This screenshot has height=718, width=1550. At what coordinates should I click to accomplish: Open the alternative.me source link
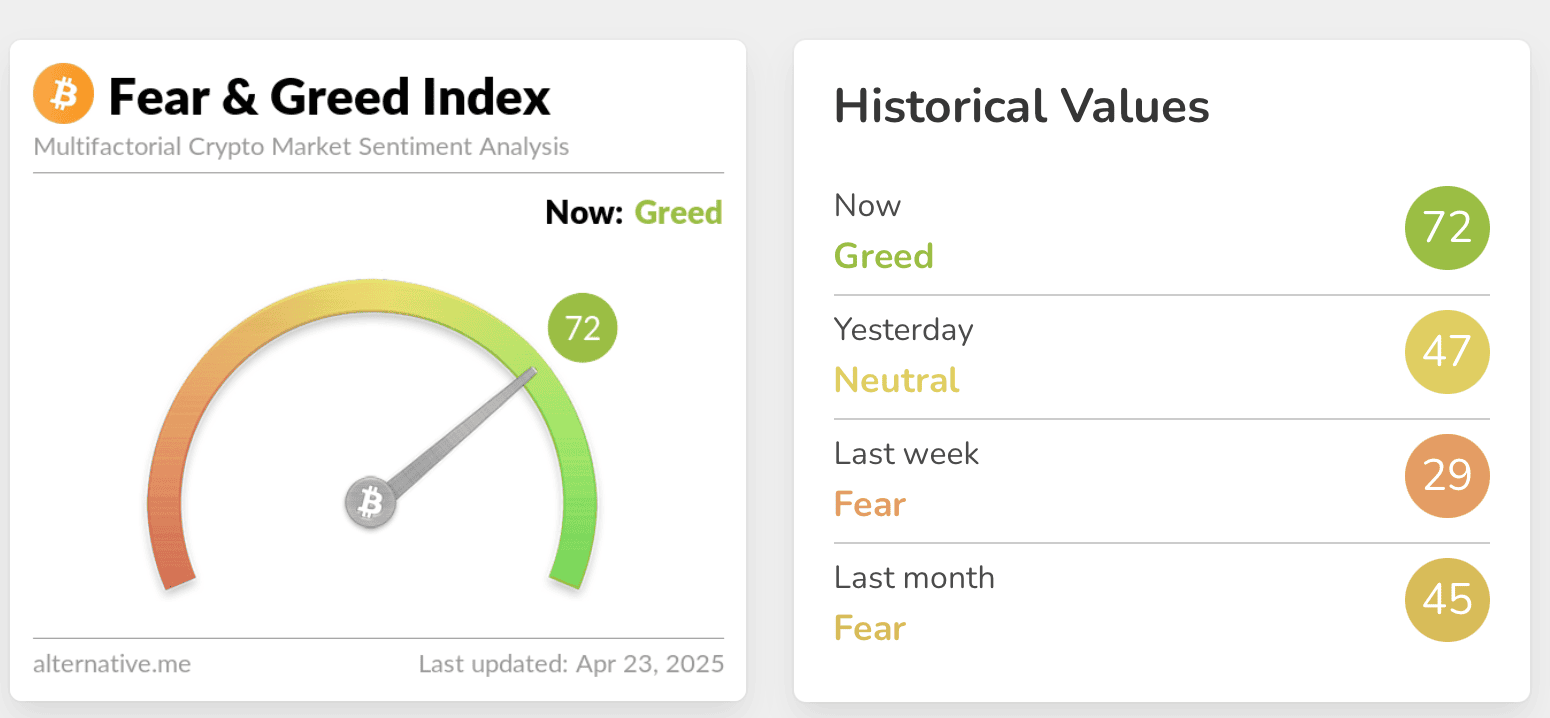[x=112, y=663]
